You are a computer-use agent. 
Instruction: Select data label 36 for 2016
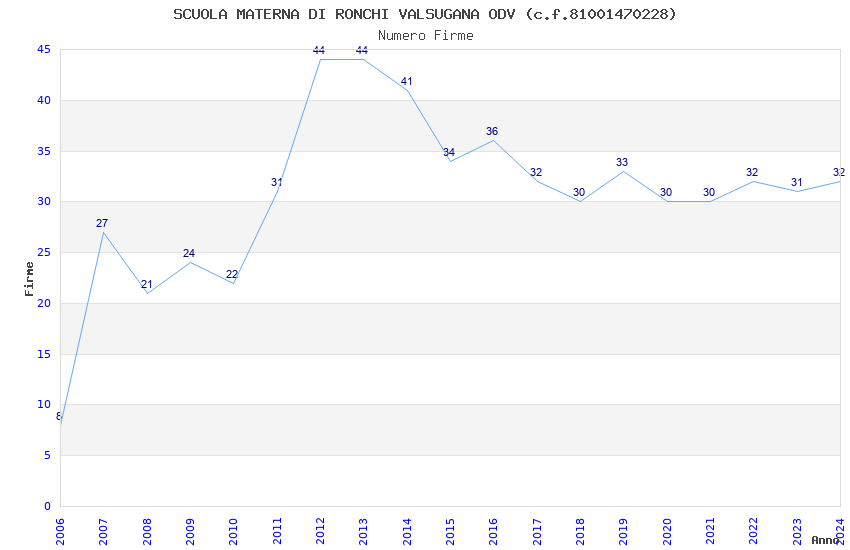coord(492,131)
